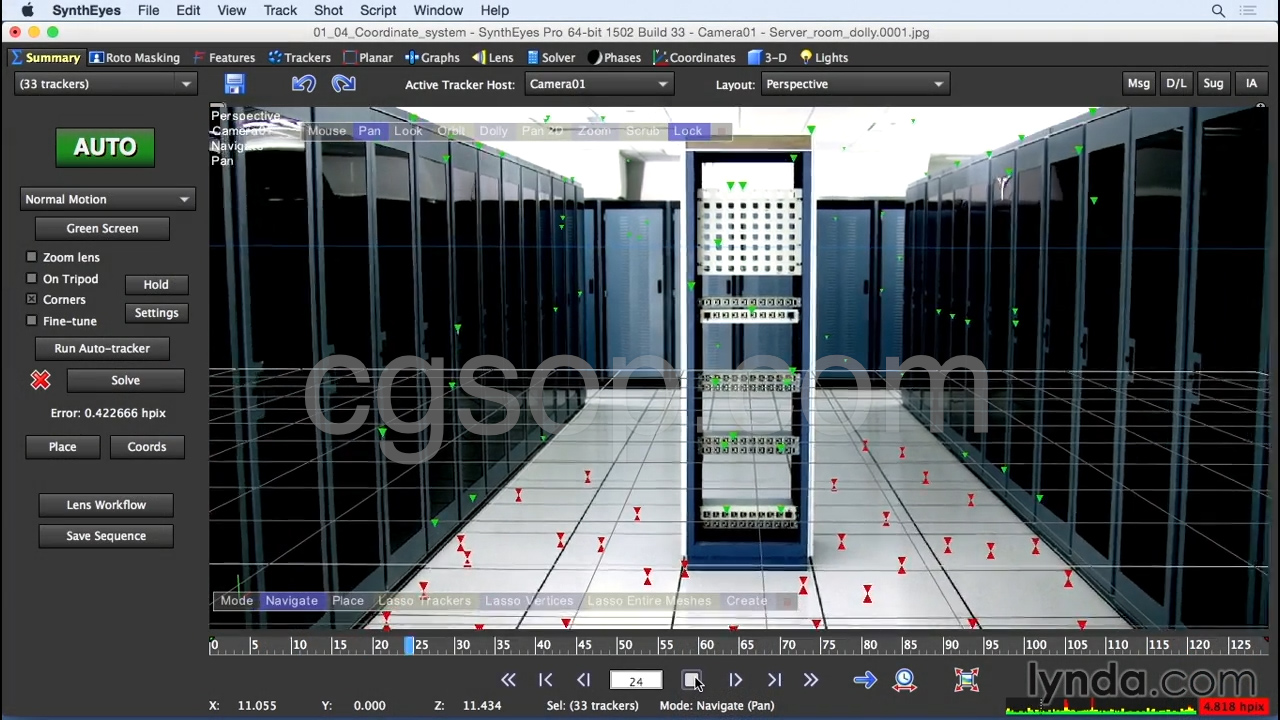Toggle the Hold button
This screenshot has width=1280, height=720.
(156, 284)
